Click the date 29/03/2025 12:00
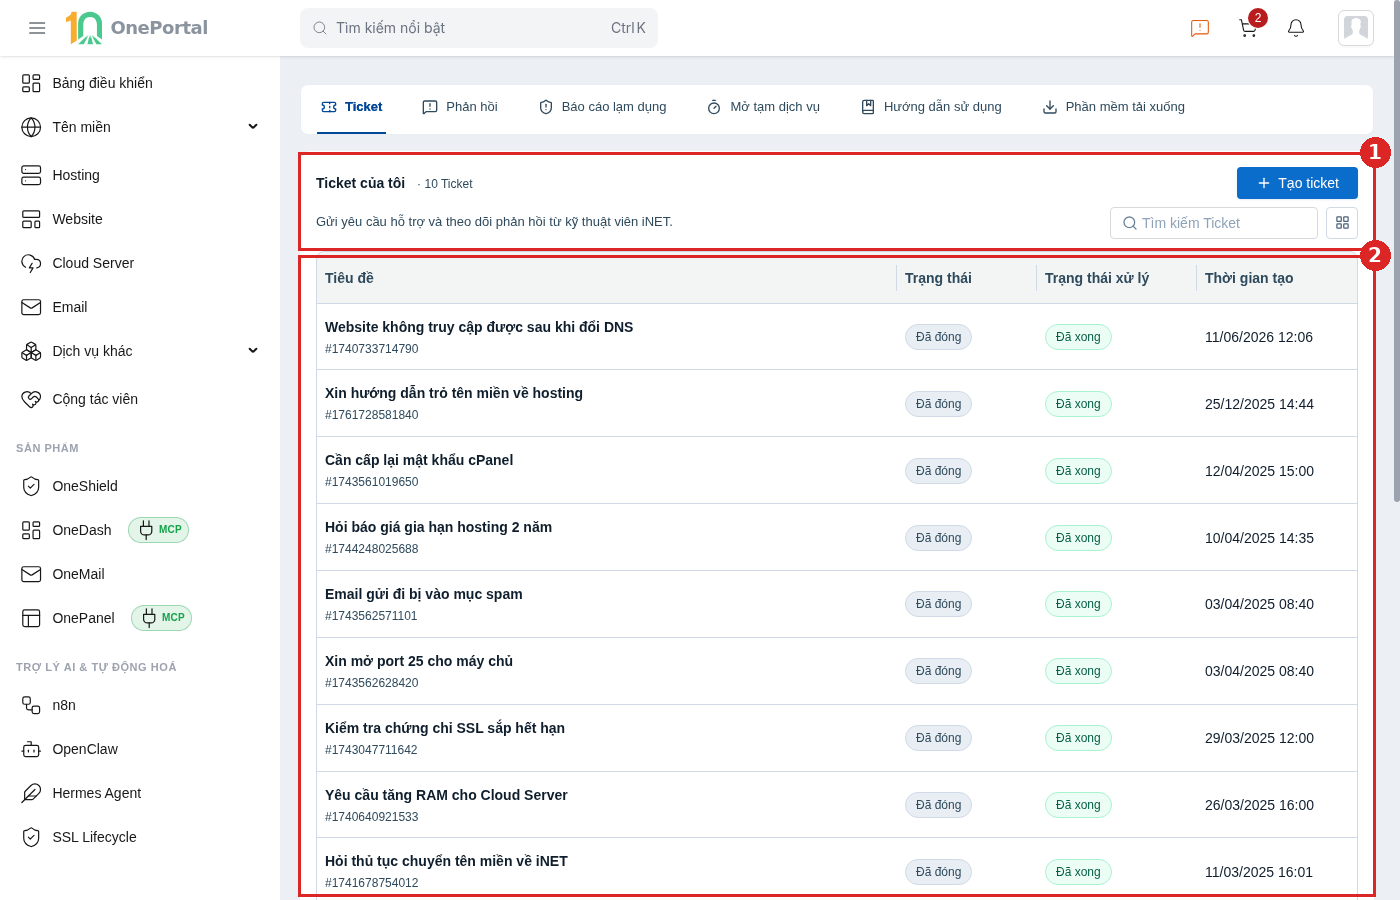Image resolution: width=1400 pixels, height=900 pixels. click(1259, 738)
